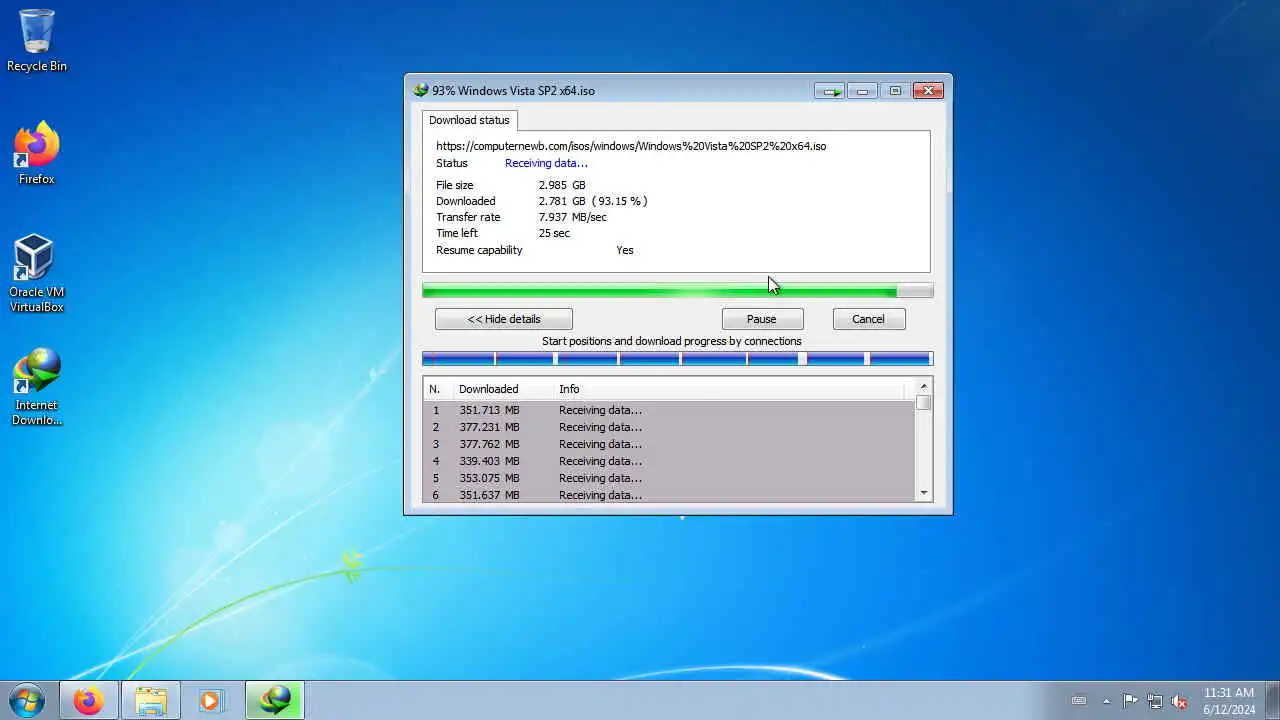
Task: Click the transfer rate 7.937 MB/sec
Action: point(572,217)
